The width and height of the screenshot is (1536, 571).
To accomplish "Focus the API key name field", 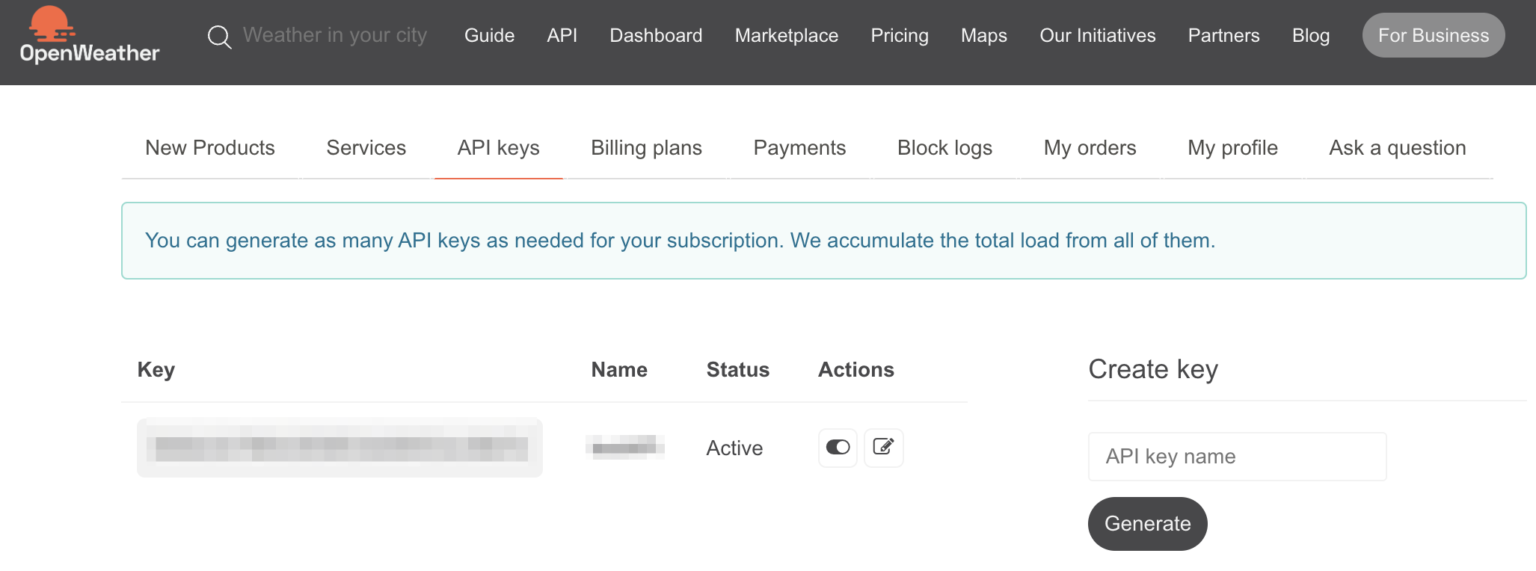I will 1237,457.
